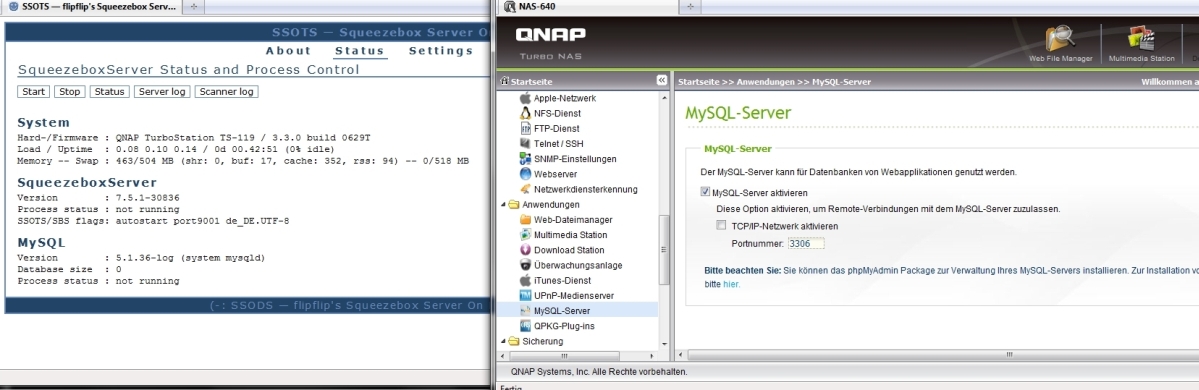Select NFS-Dienst in the tree
This screenshot has height=390, width=1199.
coord(557,113)
